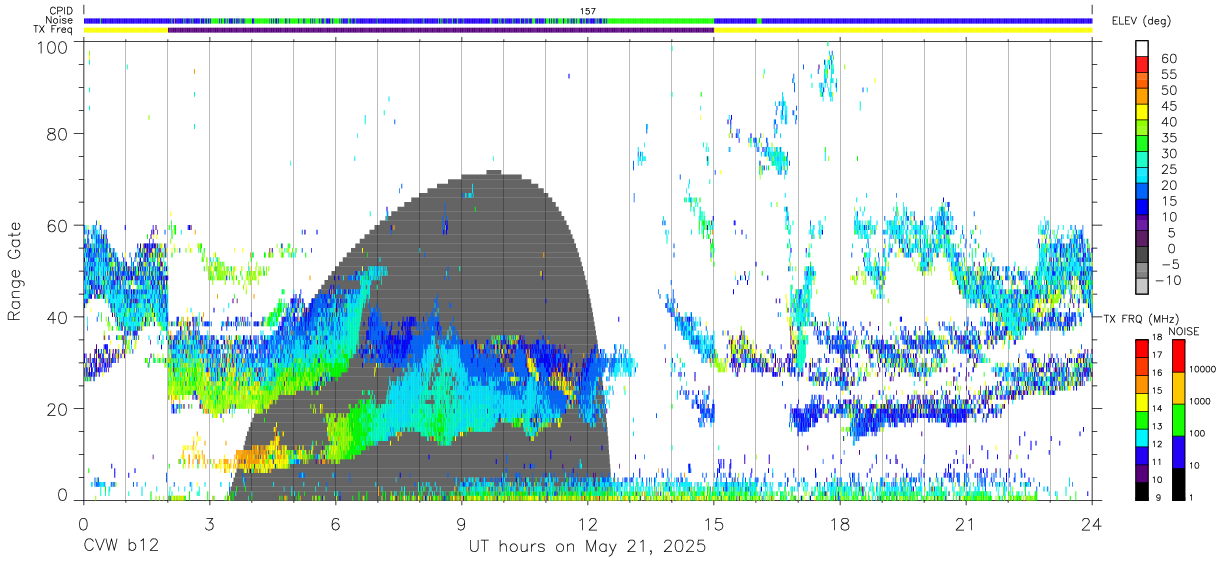The image size is (1228, 567).
Task: Click the red top segment of TX FRQ colorbar
Action: pos(1142,348)
